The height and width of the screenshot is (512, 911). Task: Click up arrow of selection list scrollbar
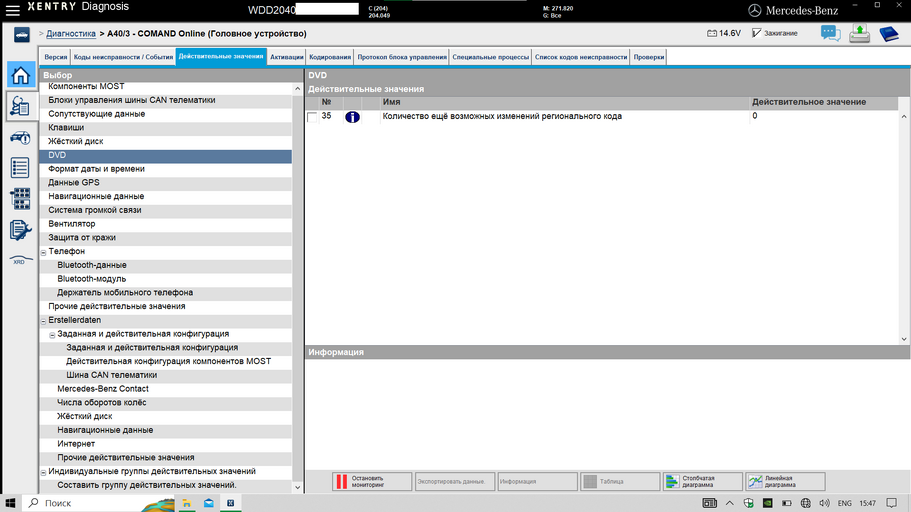(297, 89)
